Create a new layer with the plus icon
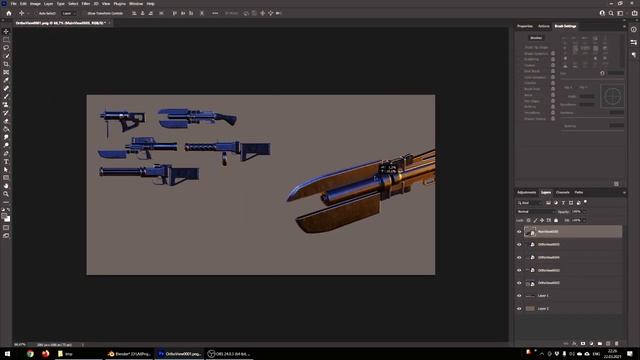Viewport: 640px width, 360px height. point(608,344)
